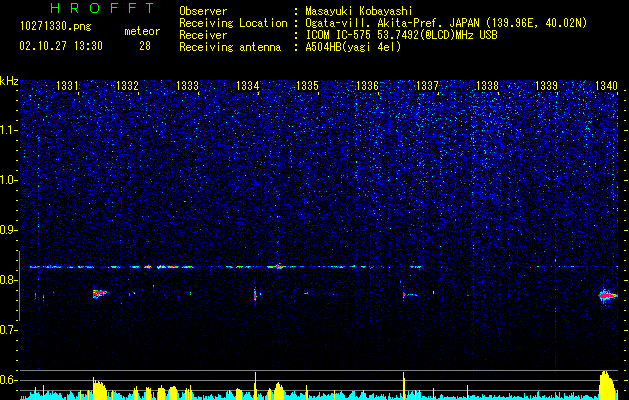This screenshot has width=629, height=400.
Task: Click the timestamp 02.10.27 13:30
Action: (61, 46)
